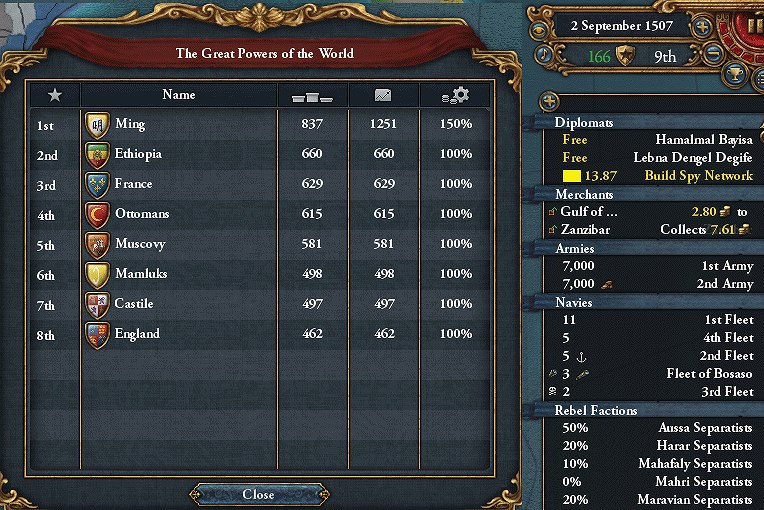Decrease game speed with minus button
The width and height of the screenshot is (764, 510).
(712, 53)
